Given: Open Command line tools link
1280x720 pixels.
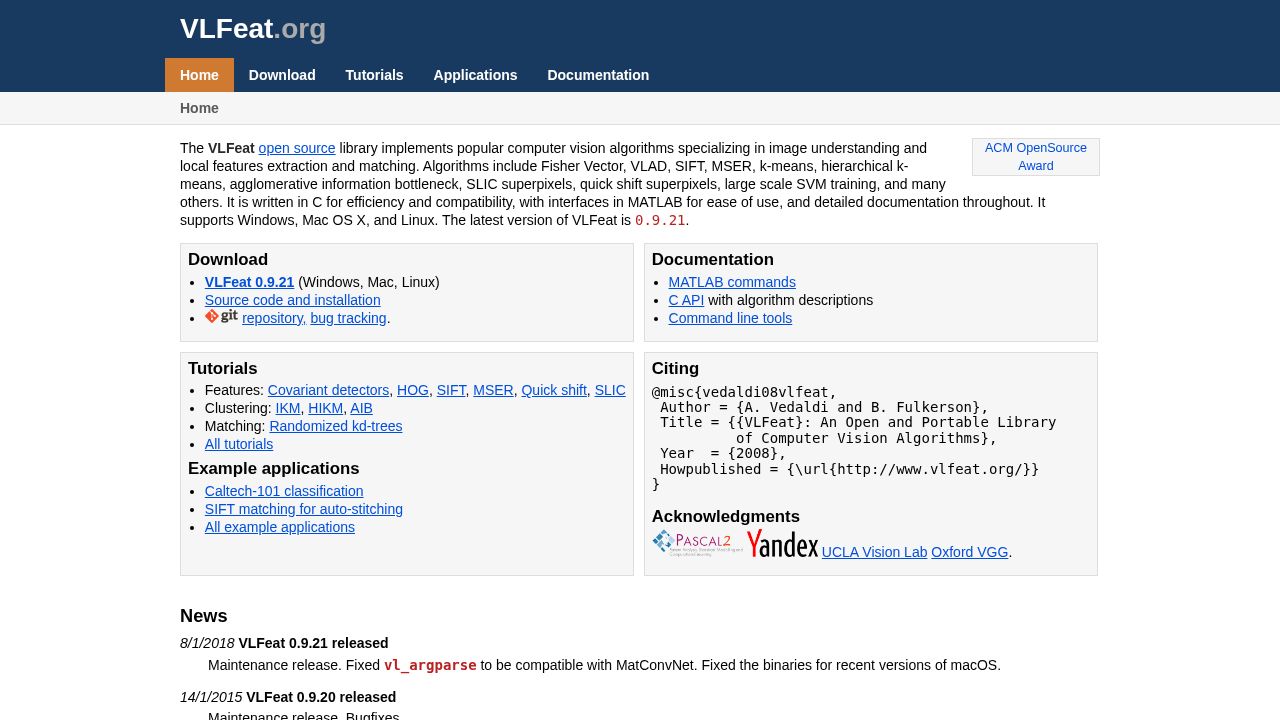Looking at the screenshot, I should point(730,318).
